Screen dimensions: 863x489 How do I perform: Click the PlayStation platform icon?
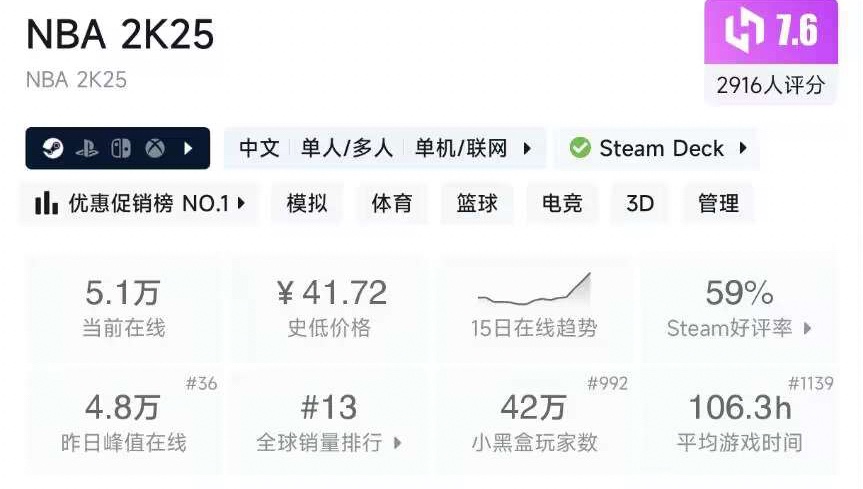click(x=87, y=149)
